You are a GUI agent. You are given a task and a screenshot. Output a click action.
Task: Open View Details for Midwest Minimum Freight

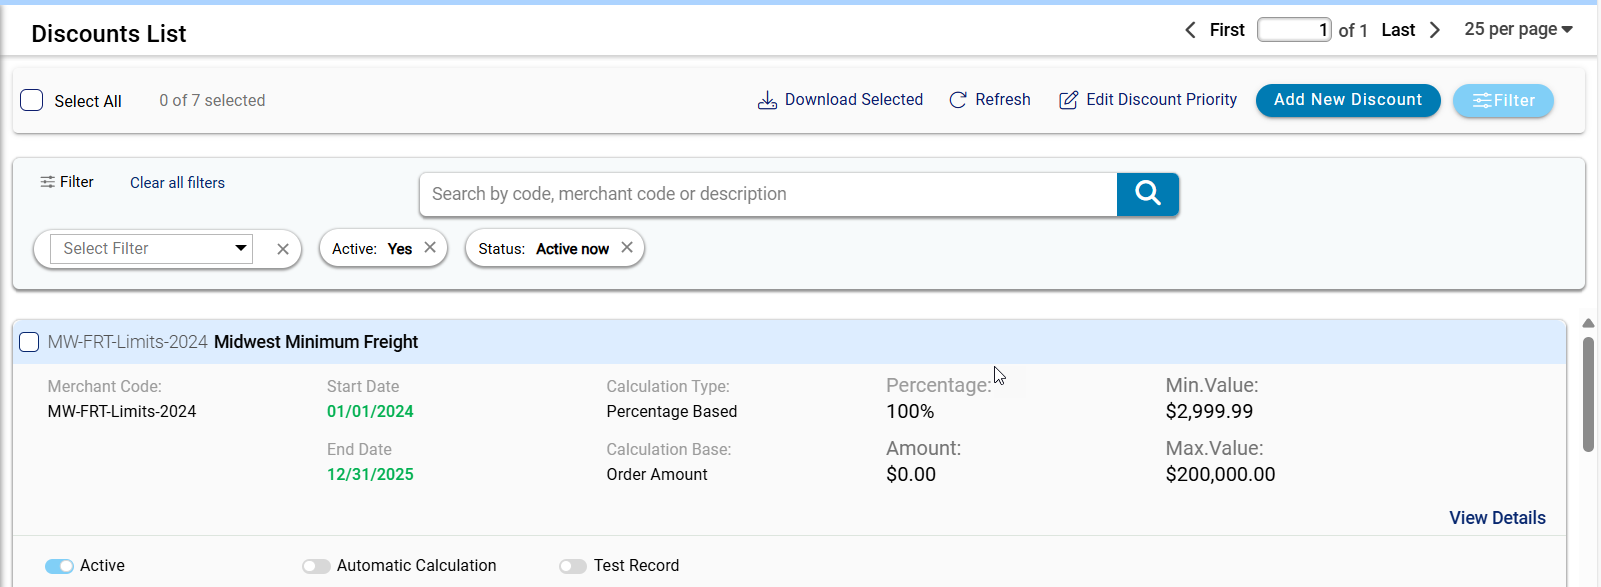[1497, 518]
